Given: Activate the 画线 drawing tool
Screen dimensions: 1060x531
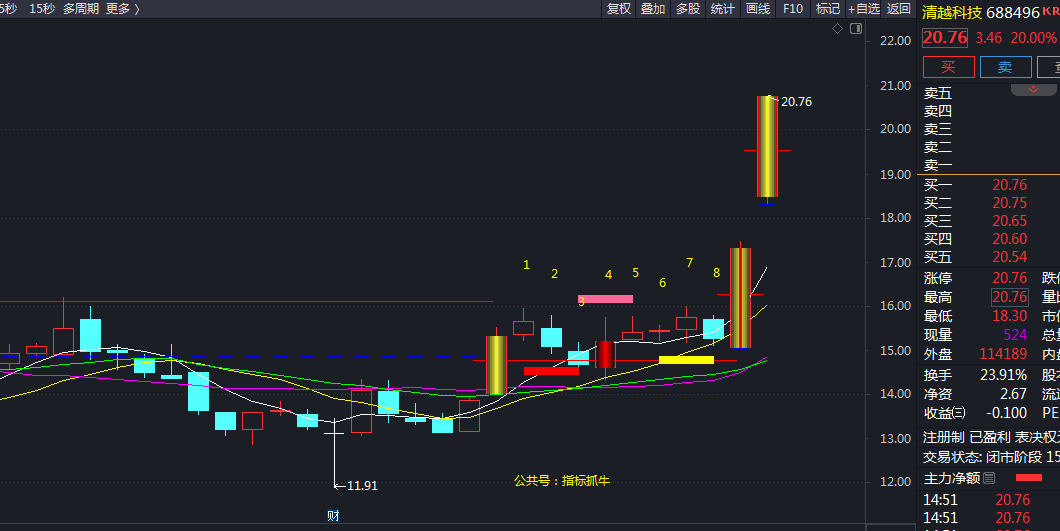Looking at the screenshot, I should pyautogui.click(x=758, y=9).
